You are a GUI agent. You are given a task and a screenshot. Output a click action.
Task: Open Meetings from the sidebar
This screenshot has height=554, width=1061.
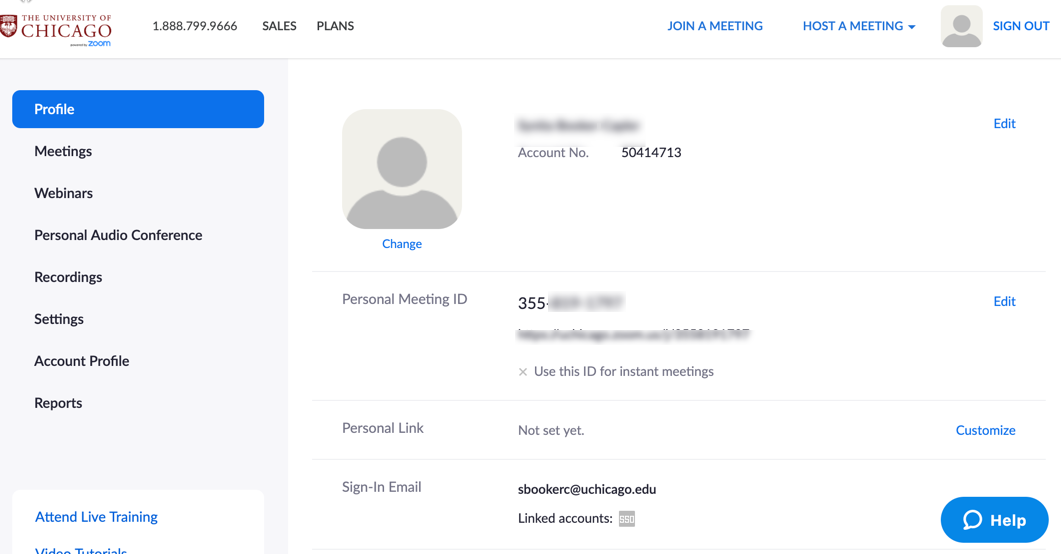(x=63, y=151)
